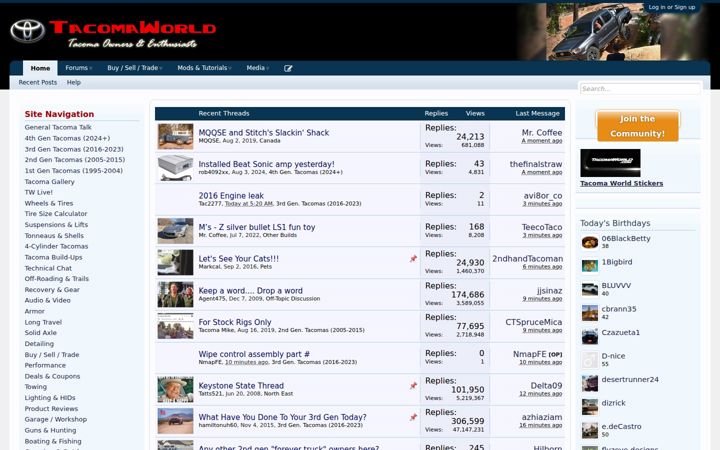Click the Toyota logo icon in the header

point(28,31)
